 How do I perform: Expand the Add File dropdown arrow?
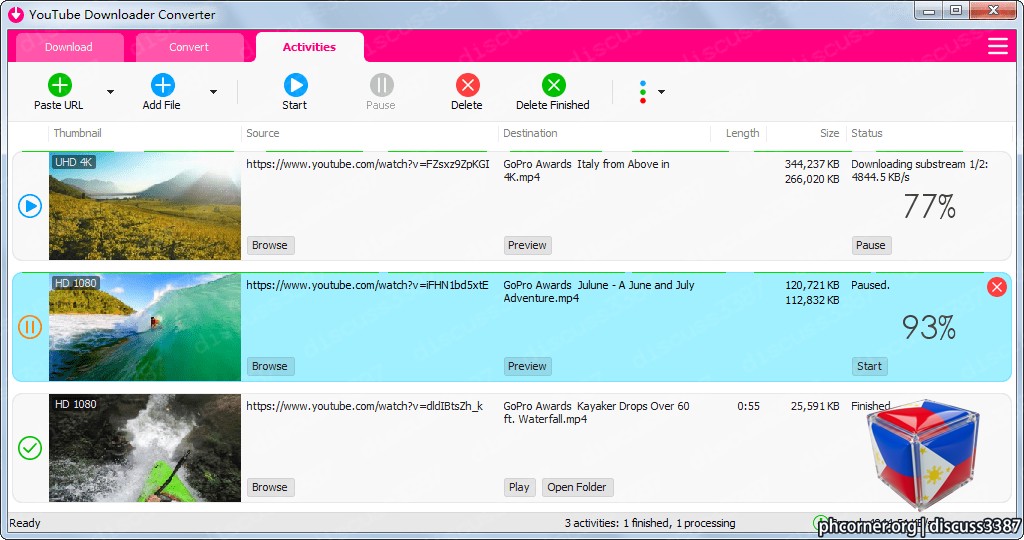(214, 92)
